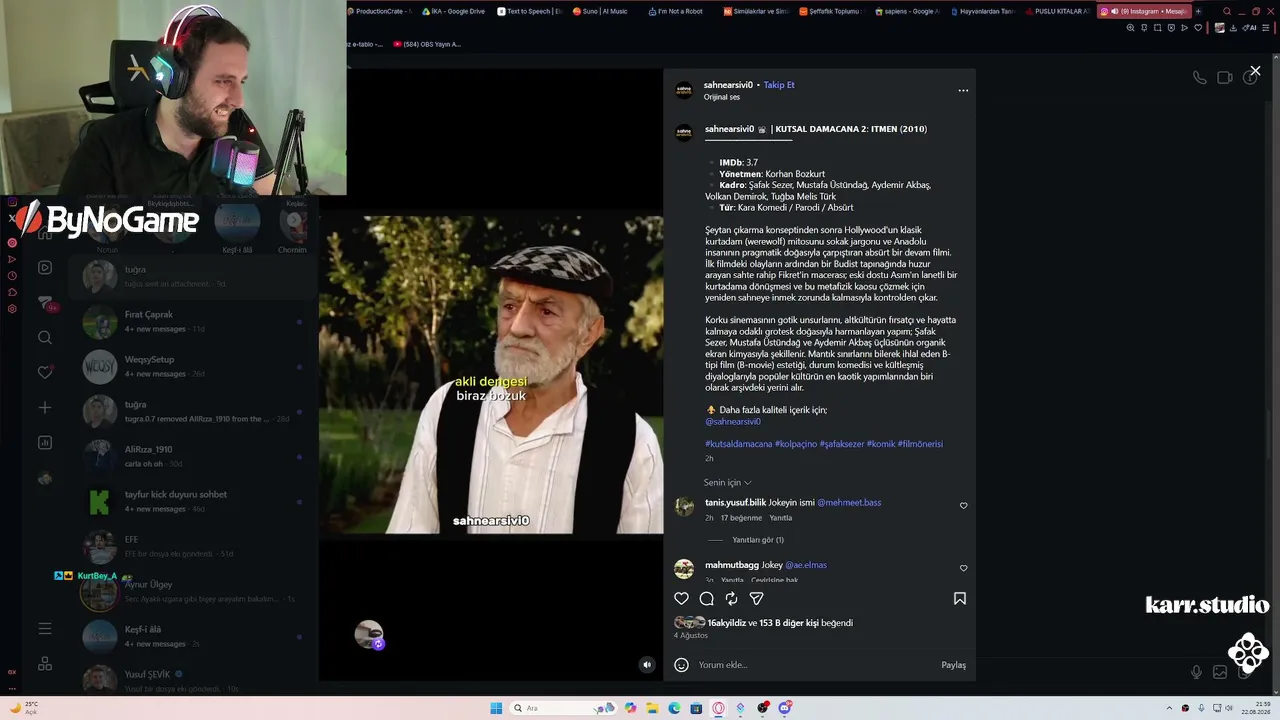Mute or unmute the reel audio
This screenshot has height=720, width=1280.
coord(647,665)
